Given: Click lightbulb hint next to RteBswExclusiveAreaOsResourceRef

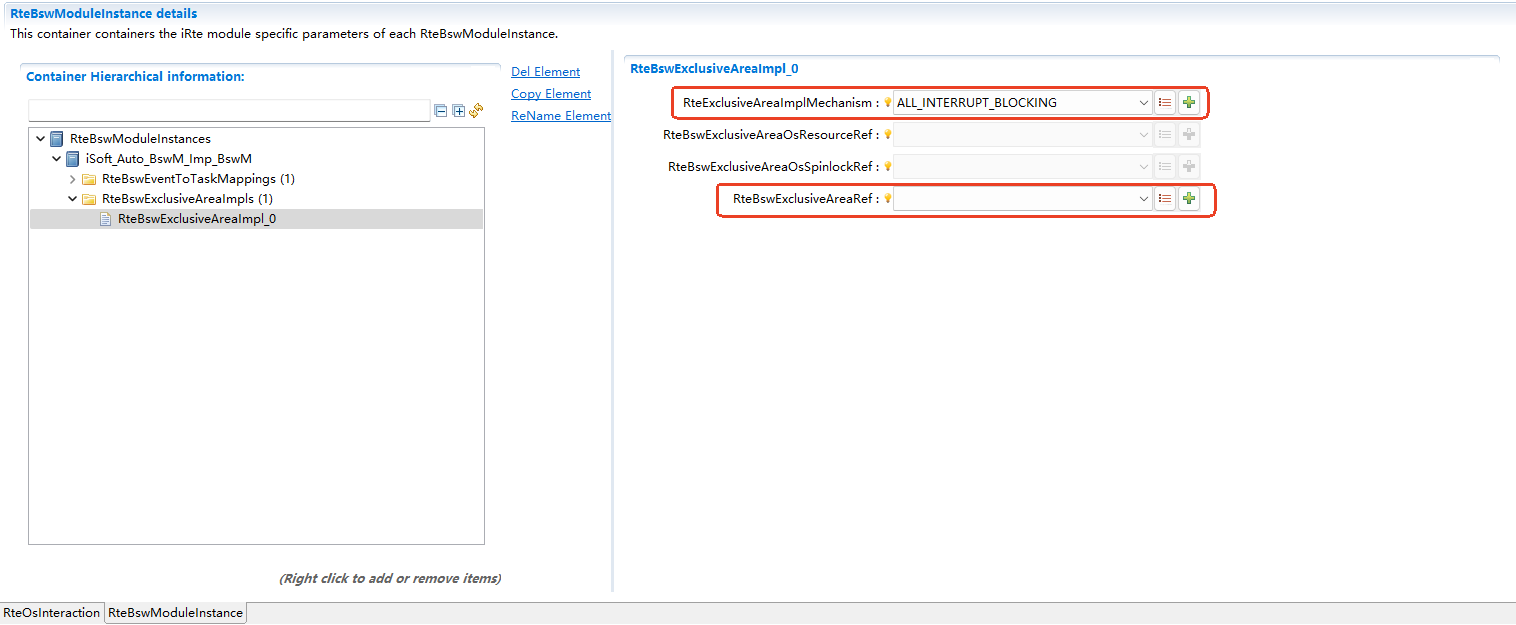Looking at the screenshot, I should 887,134.
